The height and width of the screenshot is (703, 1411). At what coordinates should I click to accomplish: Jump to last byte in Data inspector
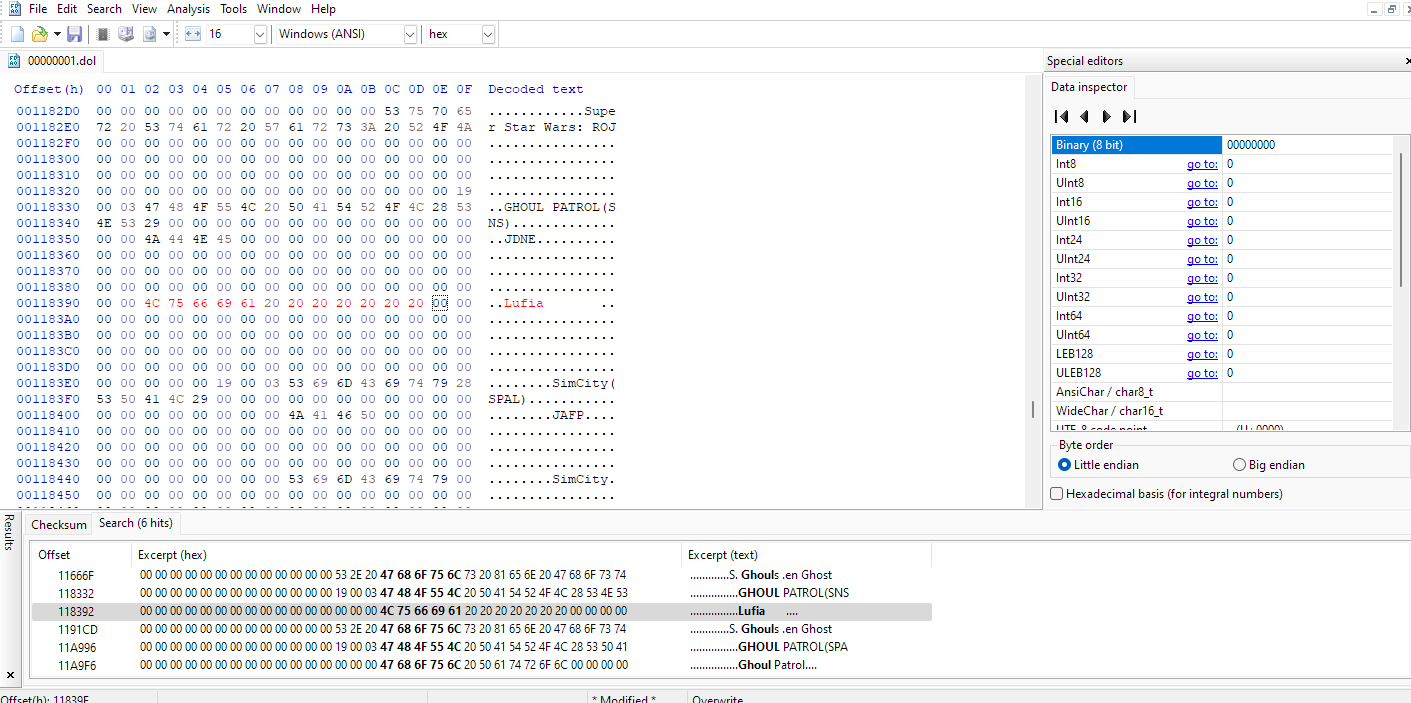click(x=1129, y=116)
